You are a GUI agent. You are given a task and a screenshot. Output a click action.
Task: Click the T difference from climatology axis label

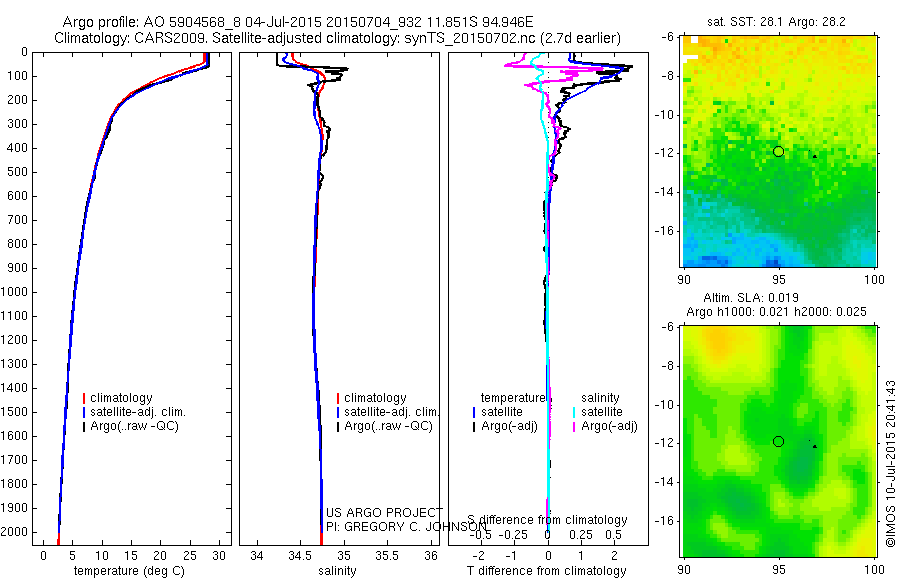[x=546, y=571]
